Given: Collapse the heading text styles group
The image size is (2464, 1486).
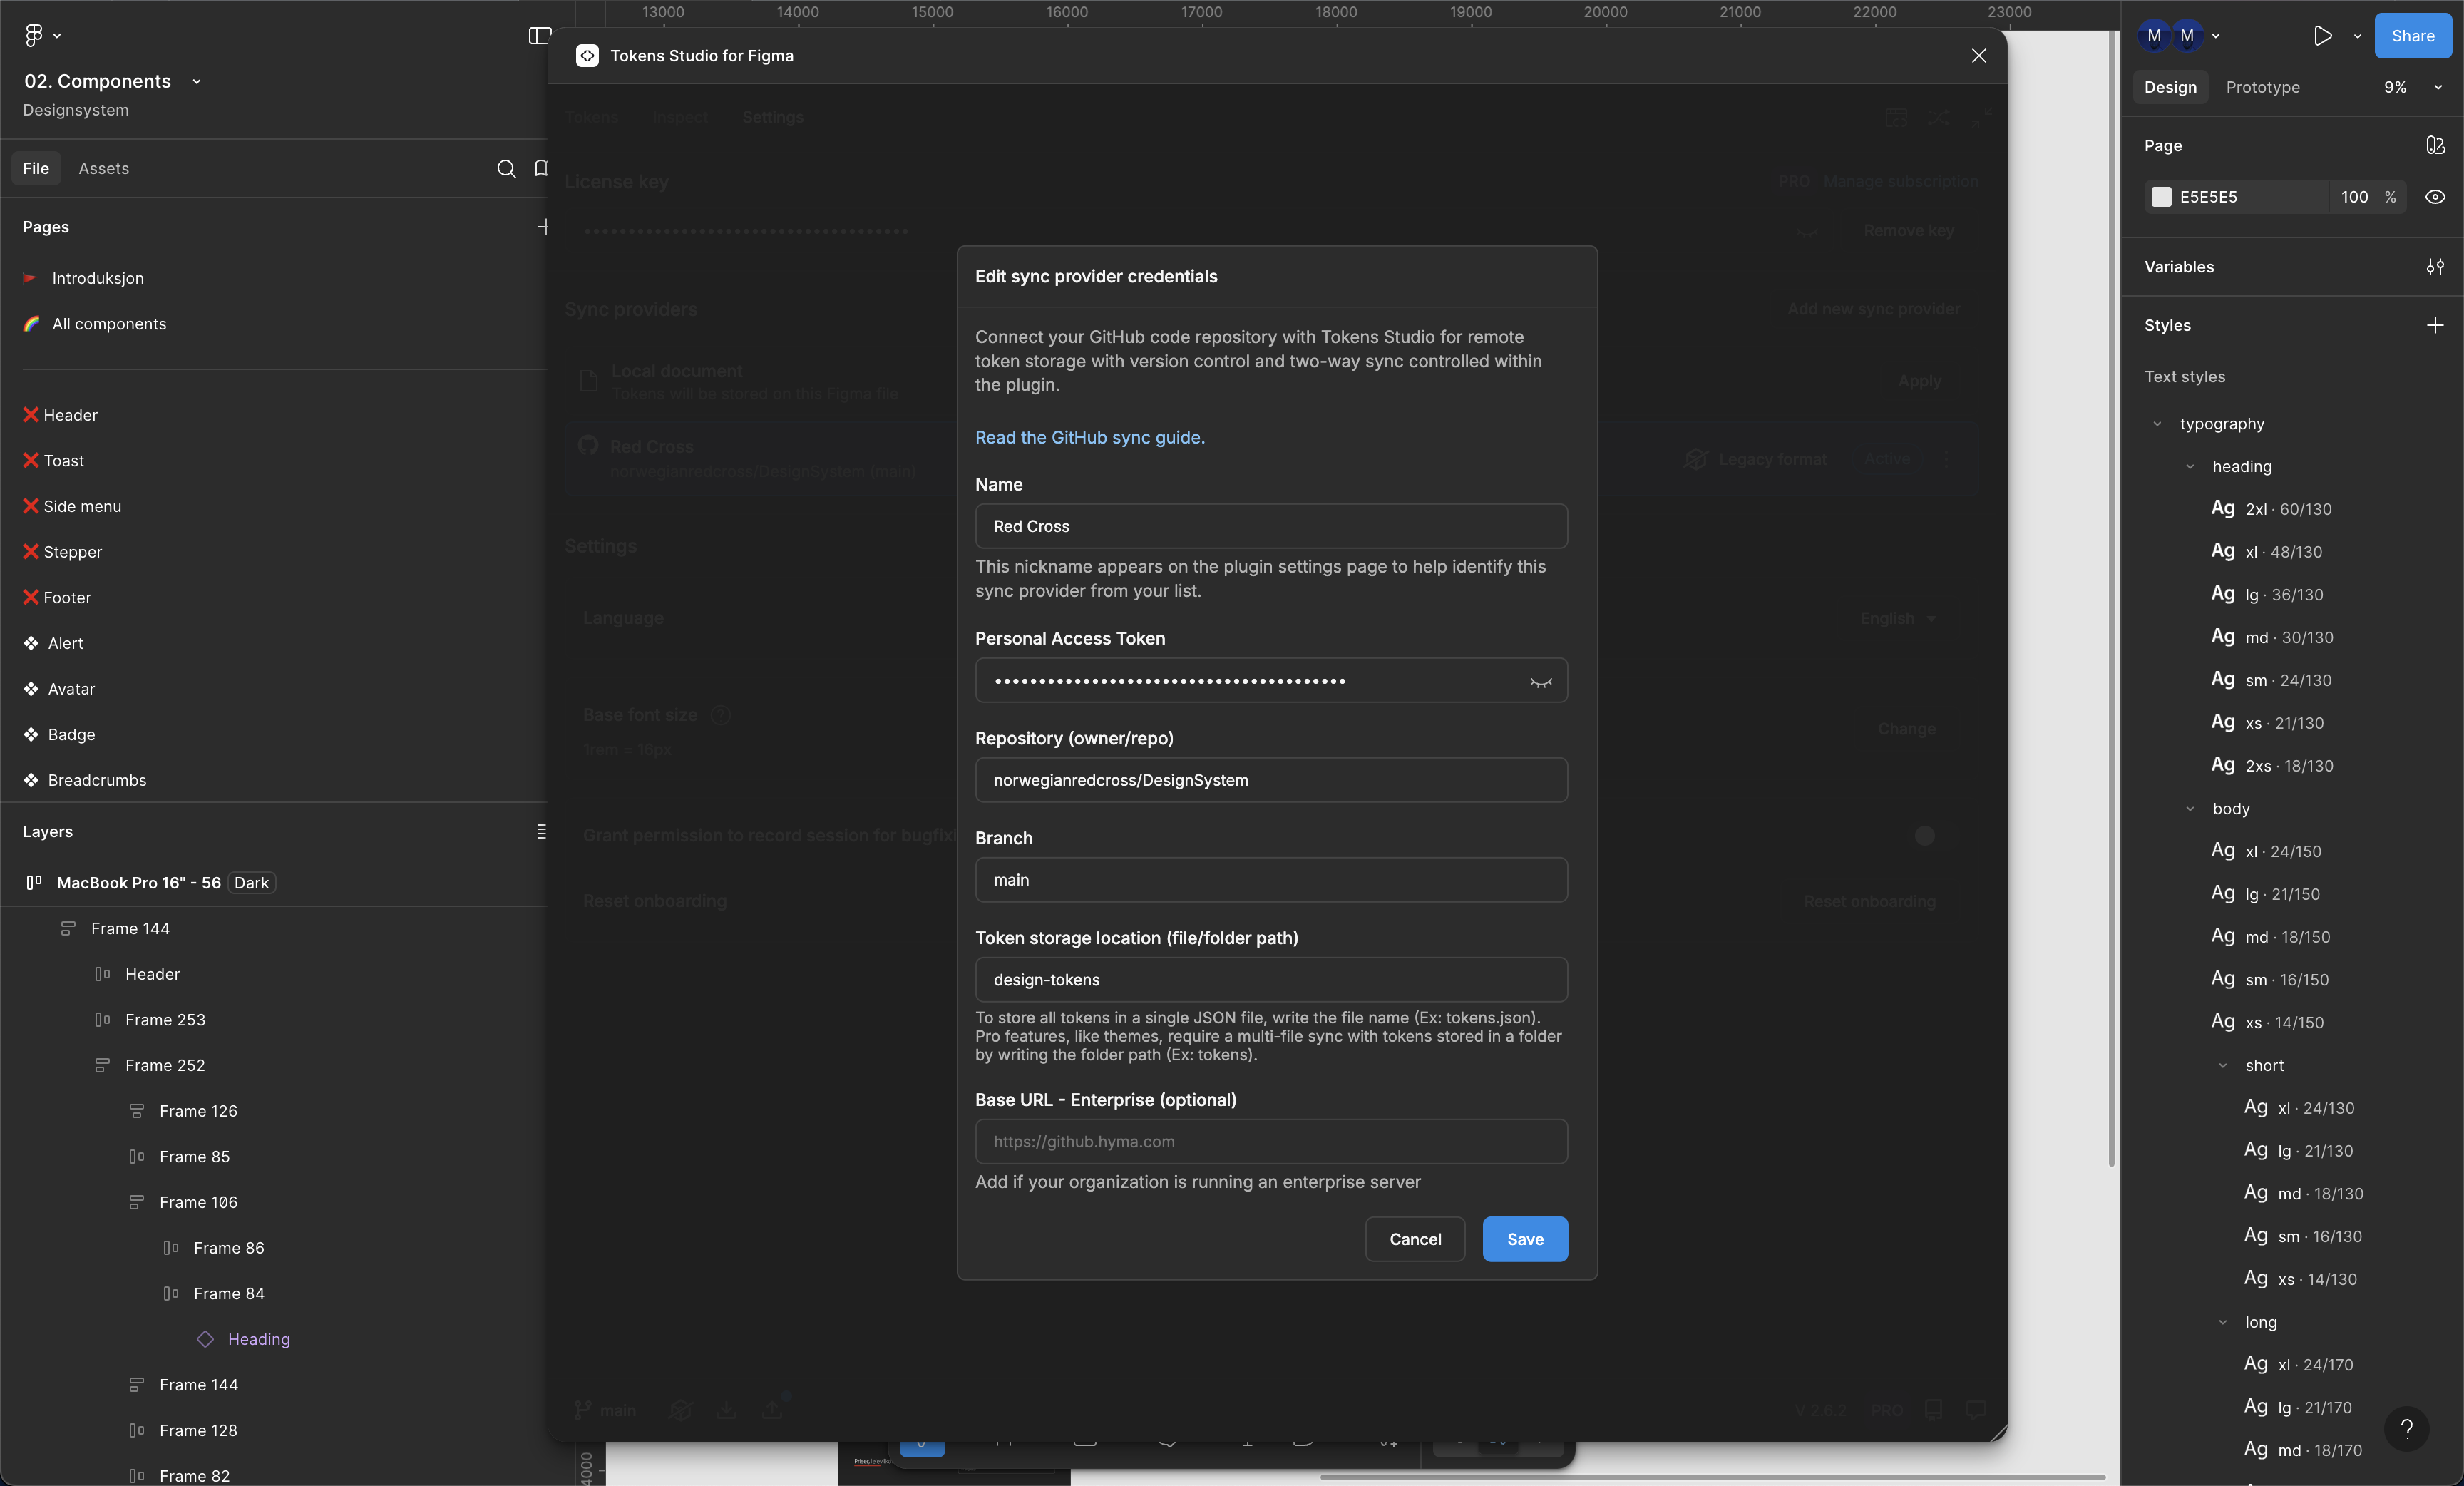Looking at the screenshot, I should 2189,467.
